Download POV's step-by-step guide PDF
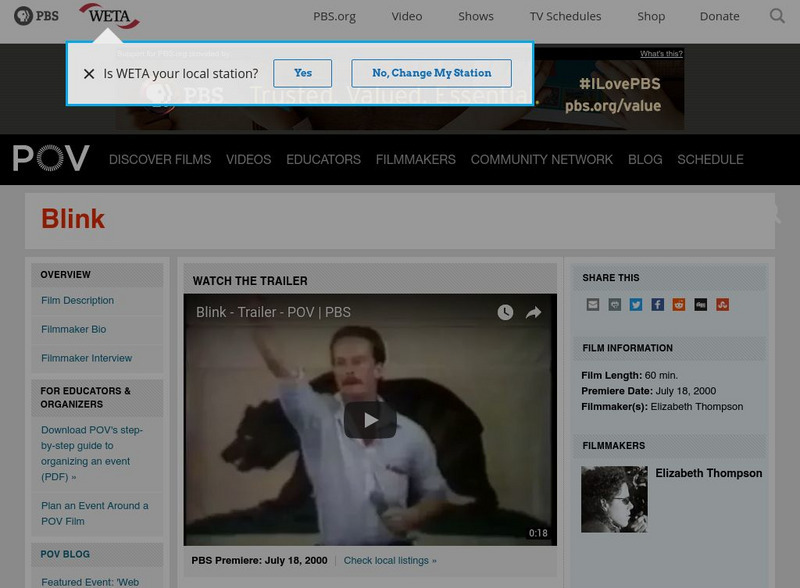This screenshot has width=800, height=588. click(x=92, y=453)
